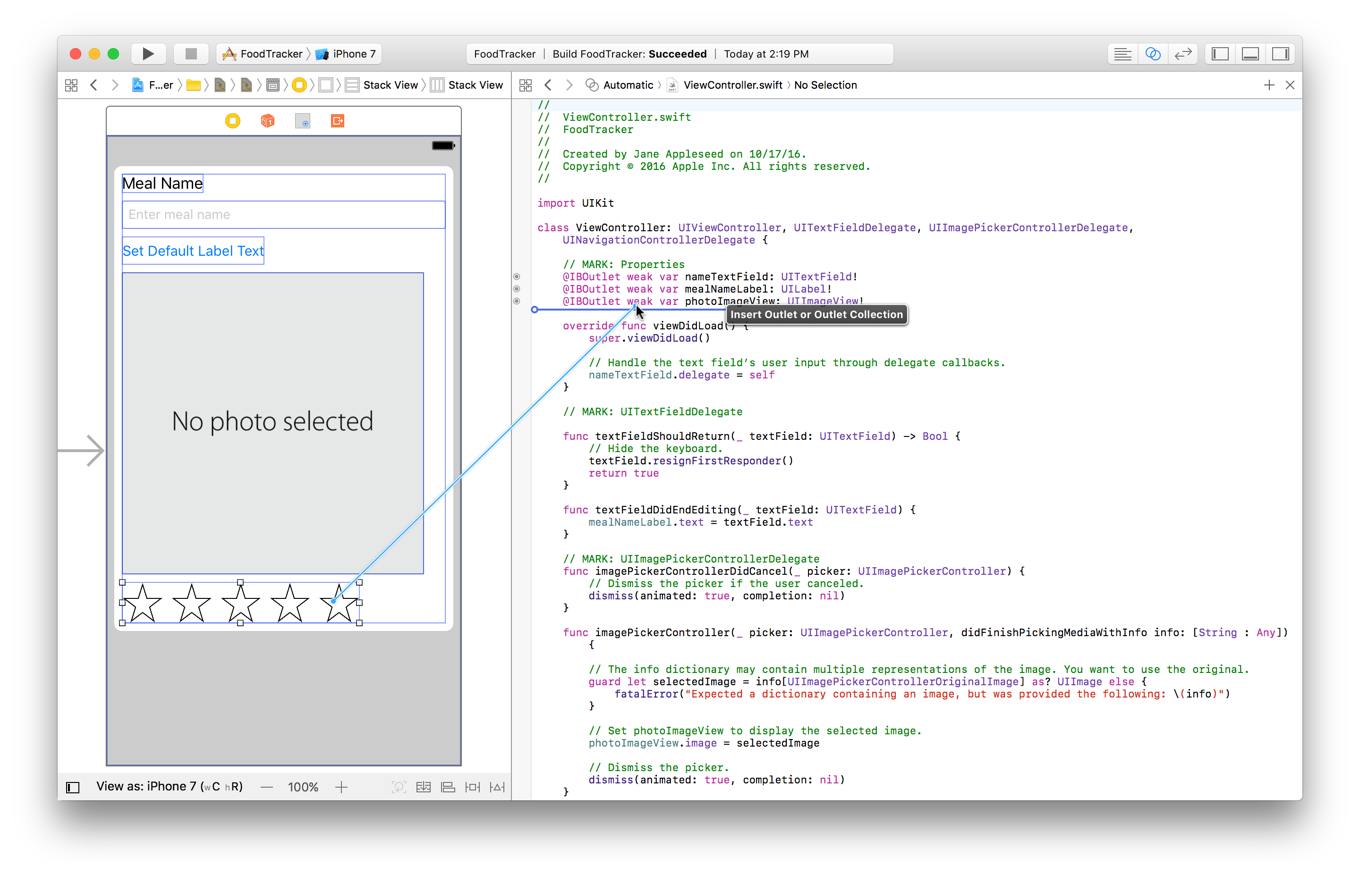Image resolution: width=1360 pixels, height=874 pixels.
Task: Select the third star in rating control
Action: pyautogui.click(x=241, y=603)
